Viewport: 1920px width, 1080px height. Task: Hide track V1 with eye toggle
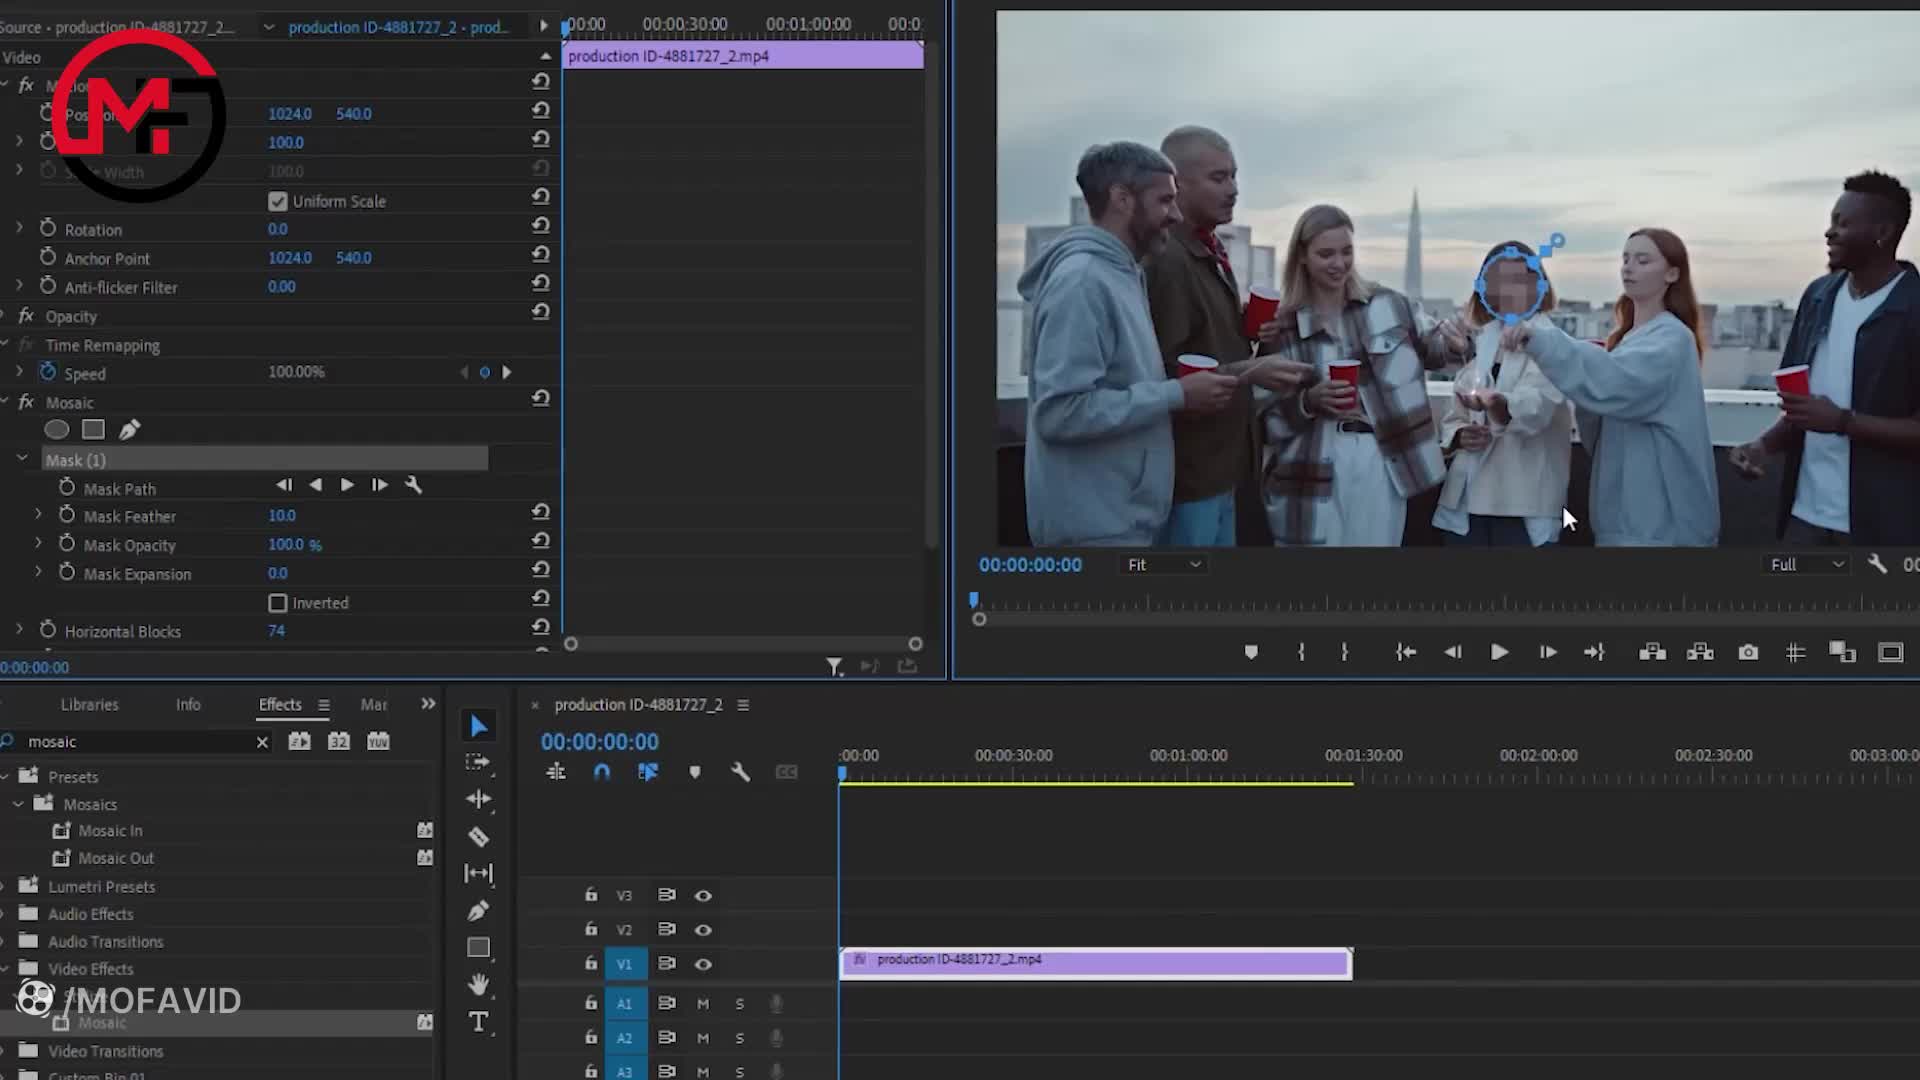tap(703, 964)
